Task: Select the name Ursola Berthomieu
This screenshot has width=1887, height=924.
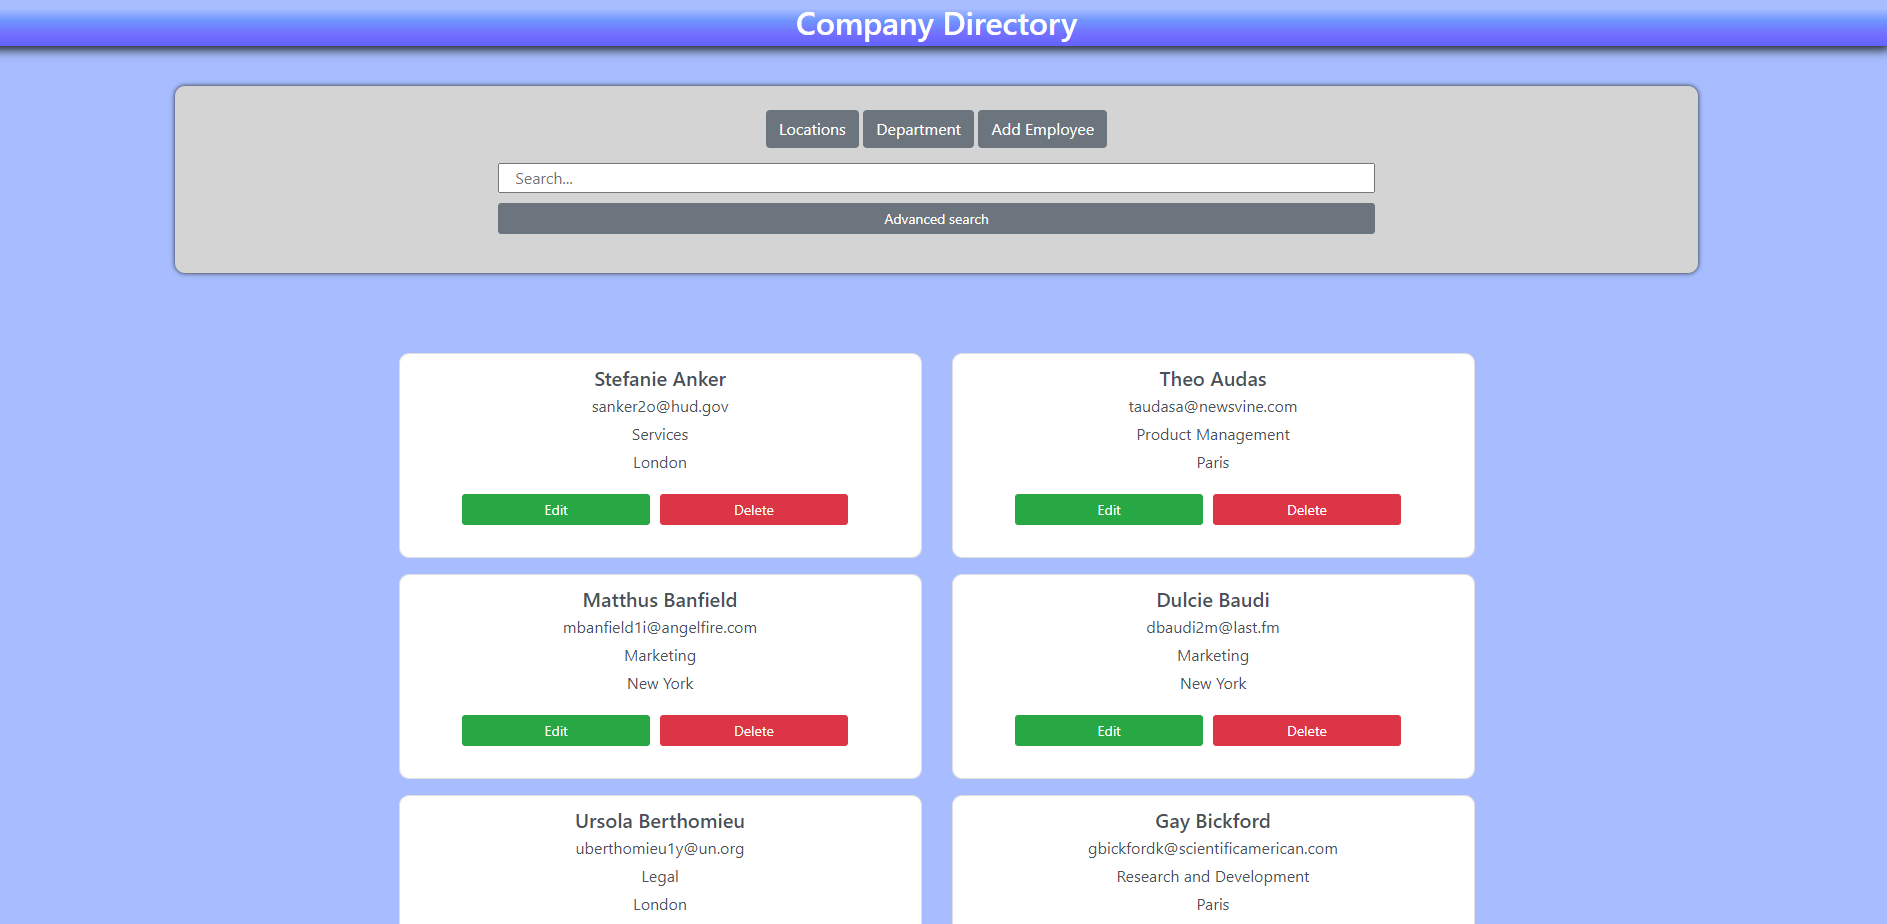Action: pyautogui.click(x=660, y=821)
